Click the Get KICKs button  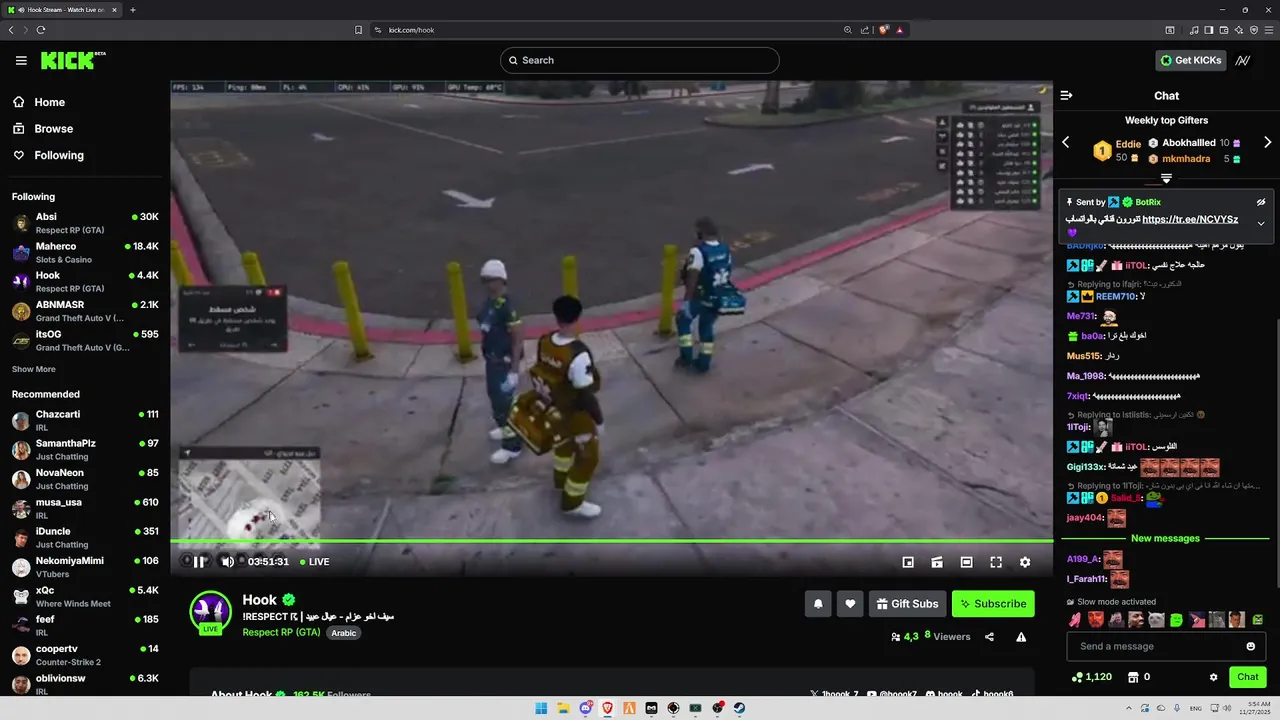click(x=1190, y=60)
